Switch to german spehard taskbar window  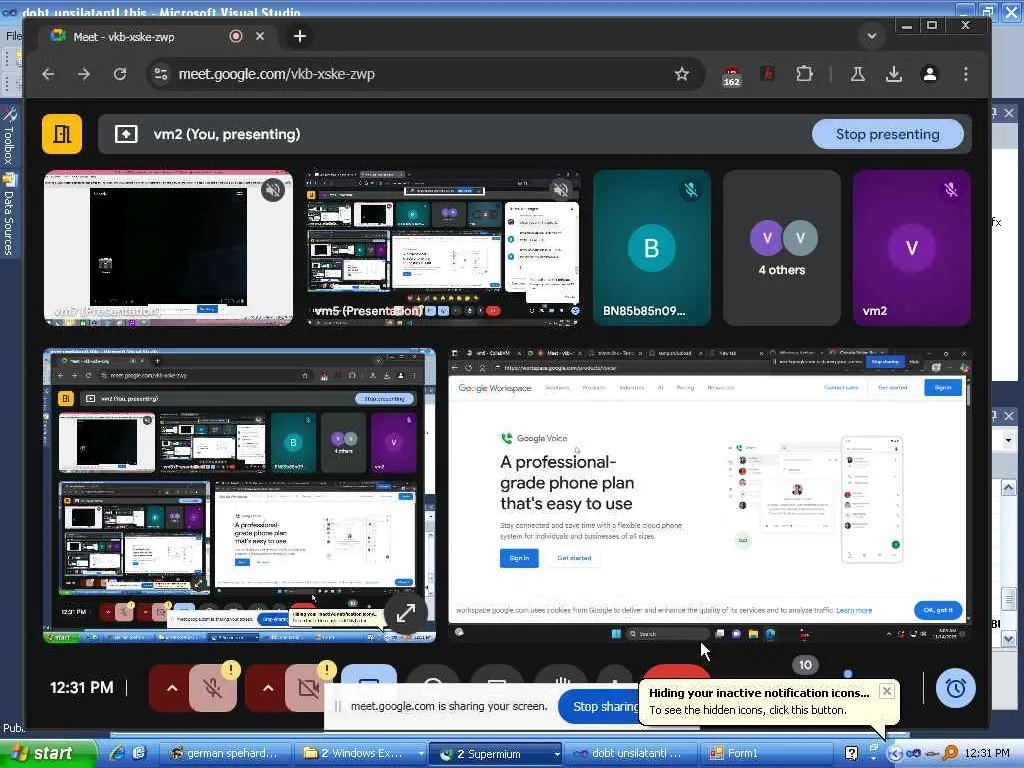tap(224, 754)
